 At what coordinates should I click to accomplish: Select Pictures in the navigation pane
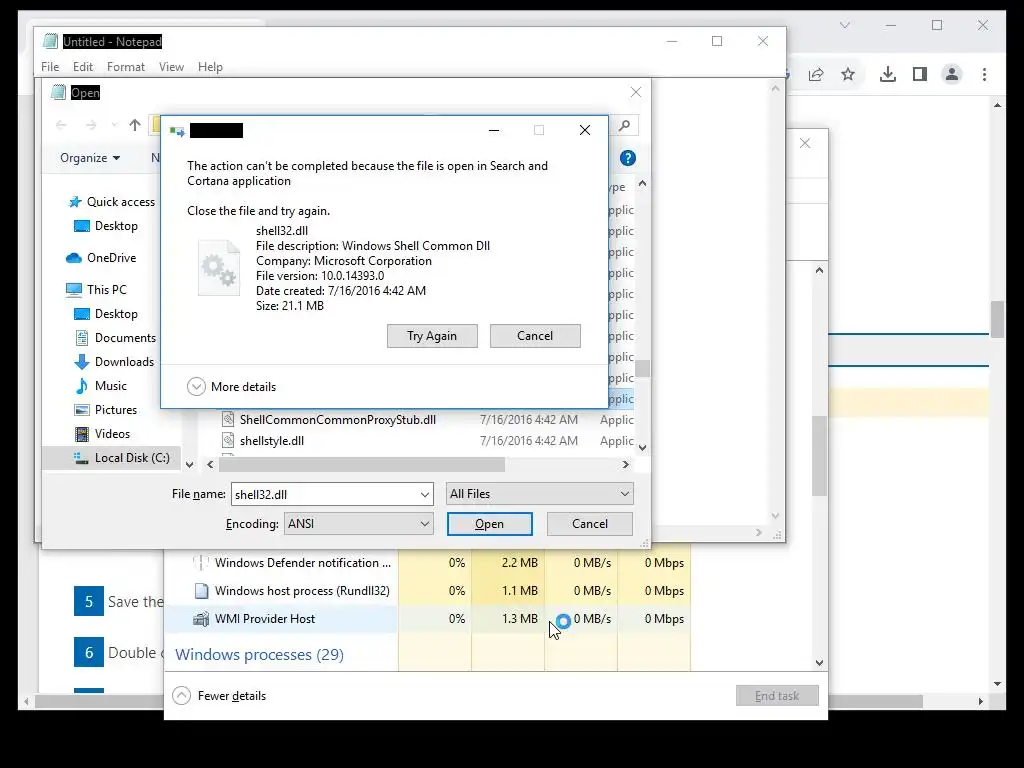106,410
